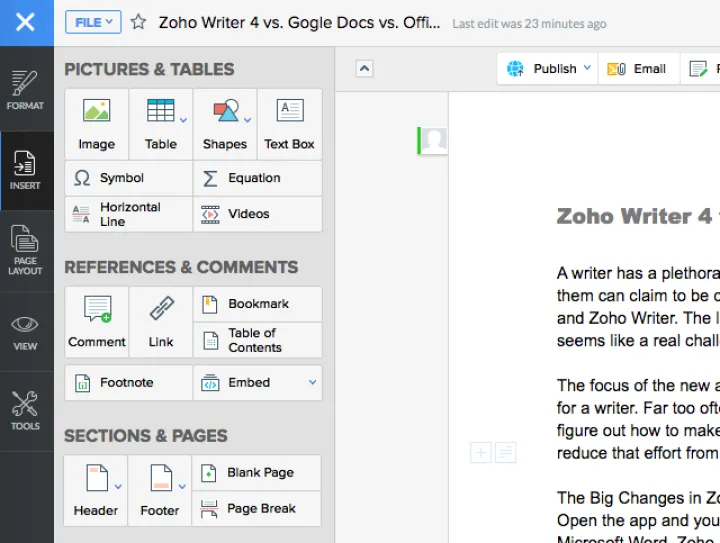Viewport: 720px width, 543px height.
Task: Insert an Image from the panel
Action: coord(96,123)
